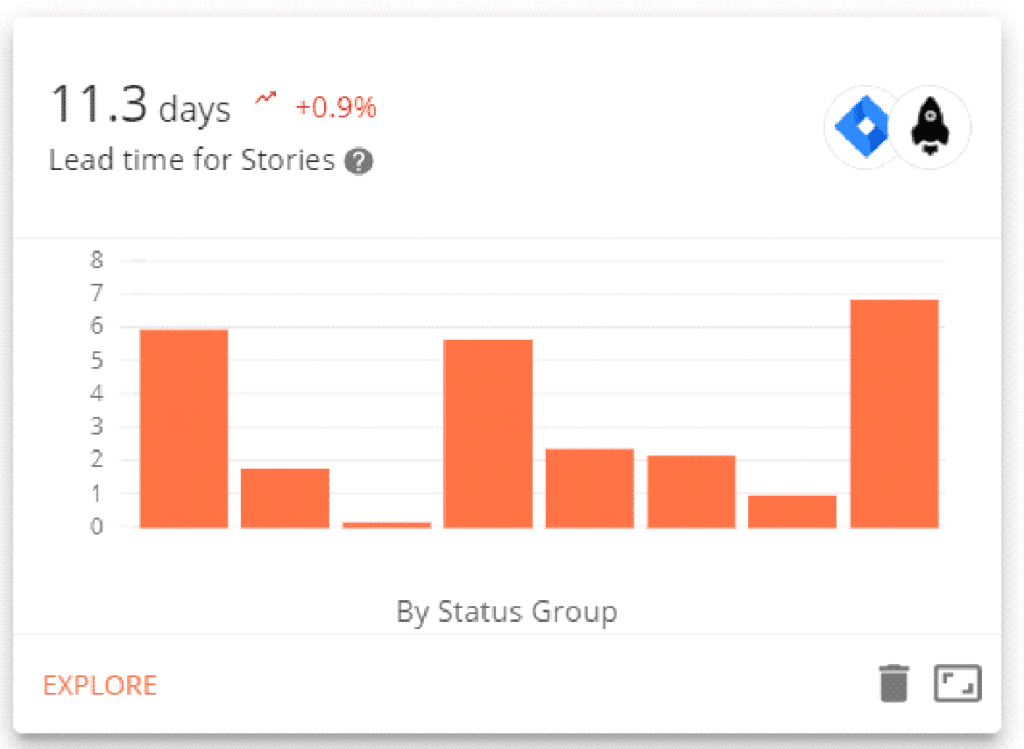Click the Jira data source badge circle

pos(862,127)
